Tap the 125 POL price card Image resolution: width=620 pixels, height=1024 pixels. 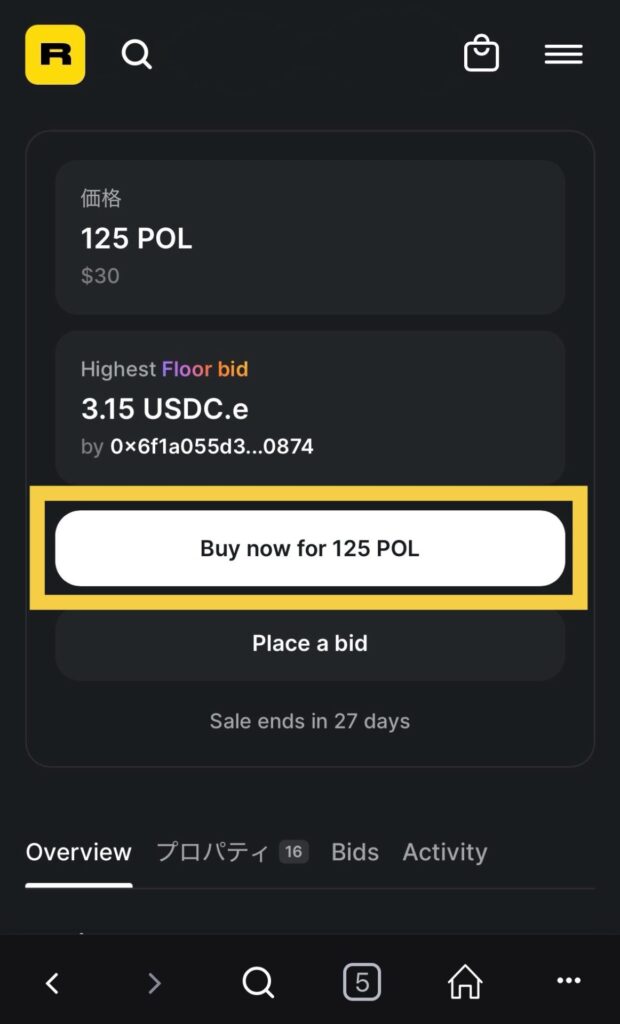point(310,238)
